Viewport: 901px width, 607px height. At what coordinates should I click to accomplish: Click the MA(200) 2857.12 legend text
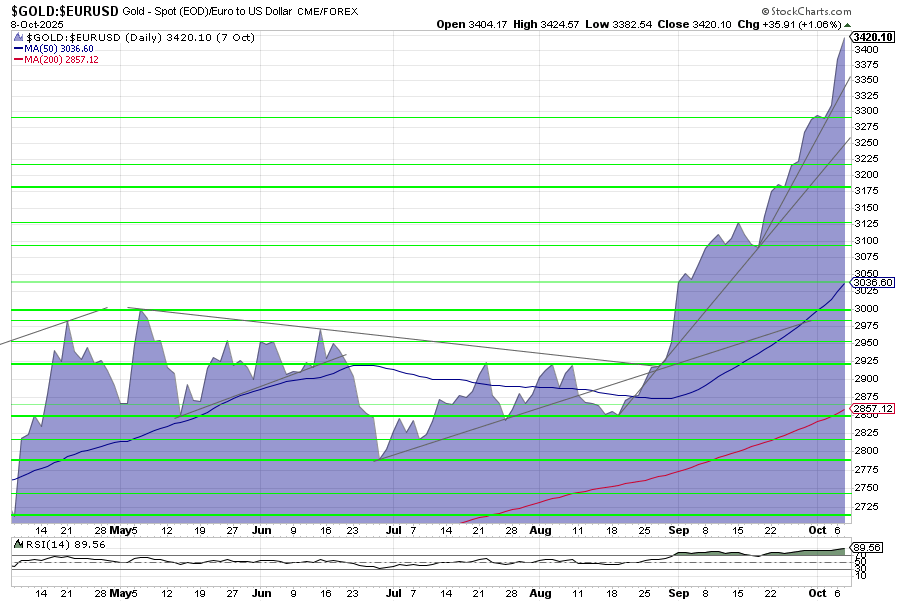pos(62,60)
